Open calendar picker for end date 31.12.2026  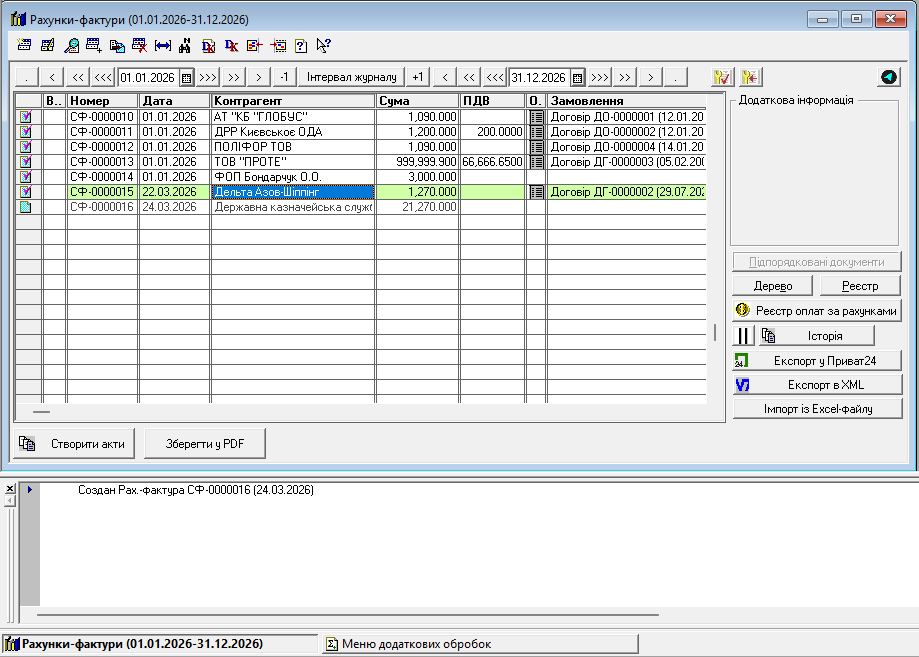577,78
